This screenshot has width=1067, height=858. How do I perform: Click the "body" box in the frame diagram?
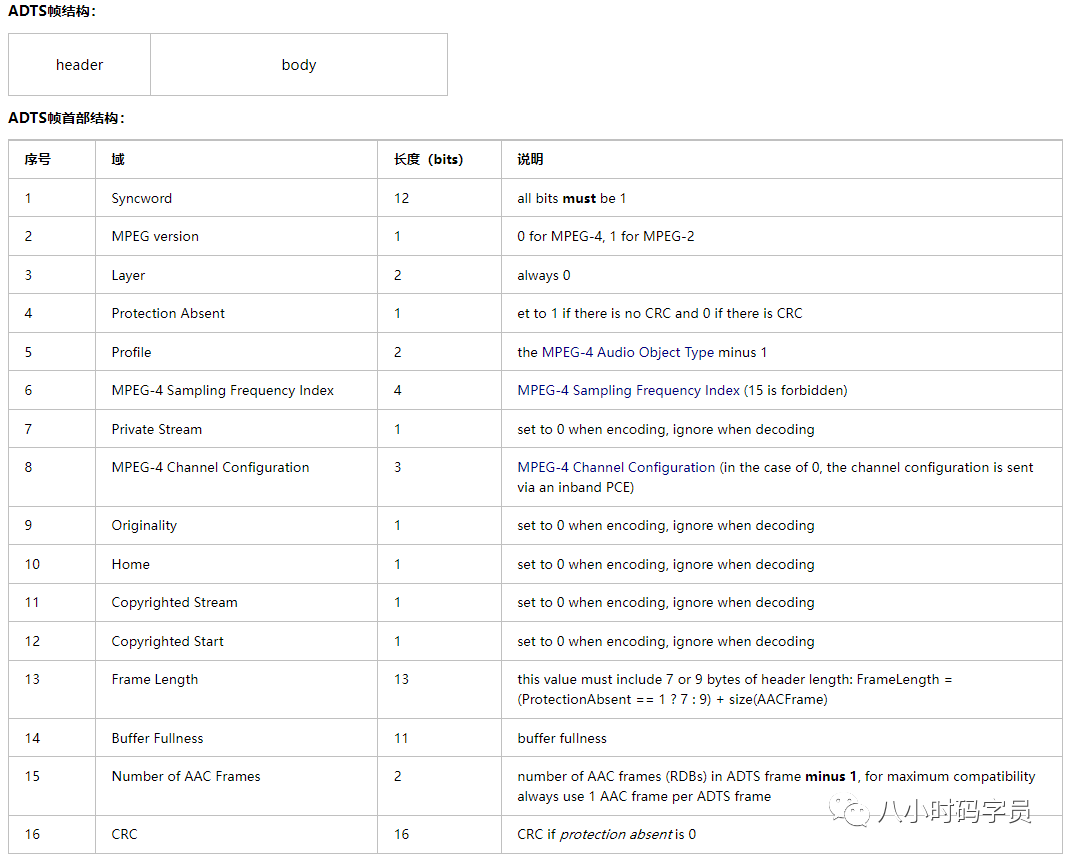pyautogui.click(x=299, y=65)
